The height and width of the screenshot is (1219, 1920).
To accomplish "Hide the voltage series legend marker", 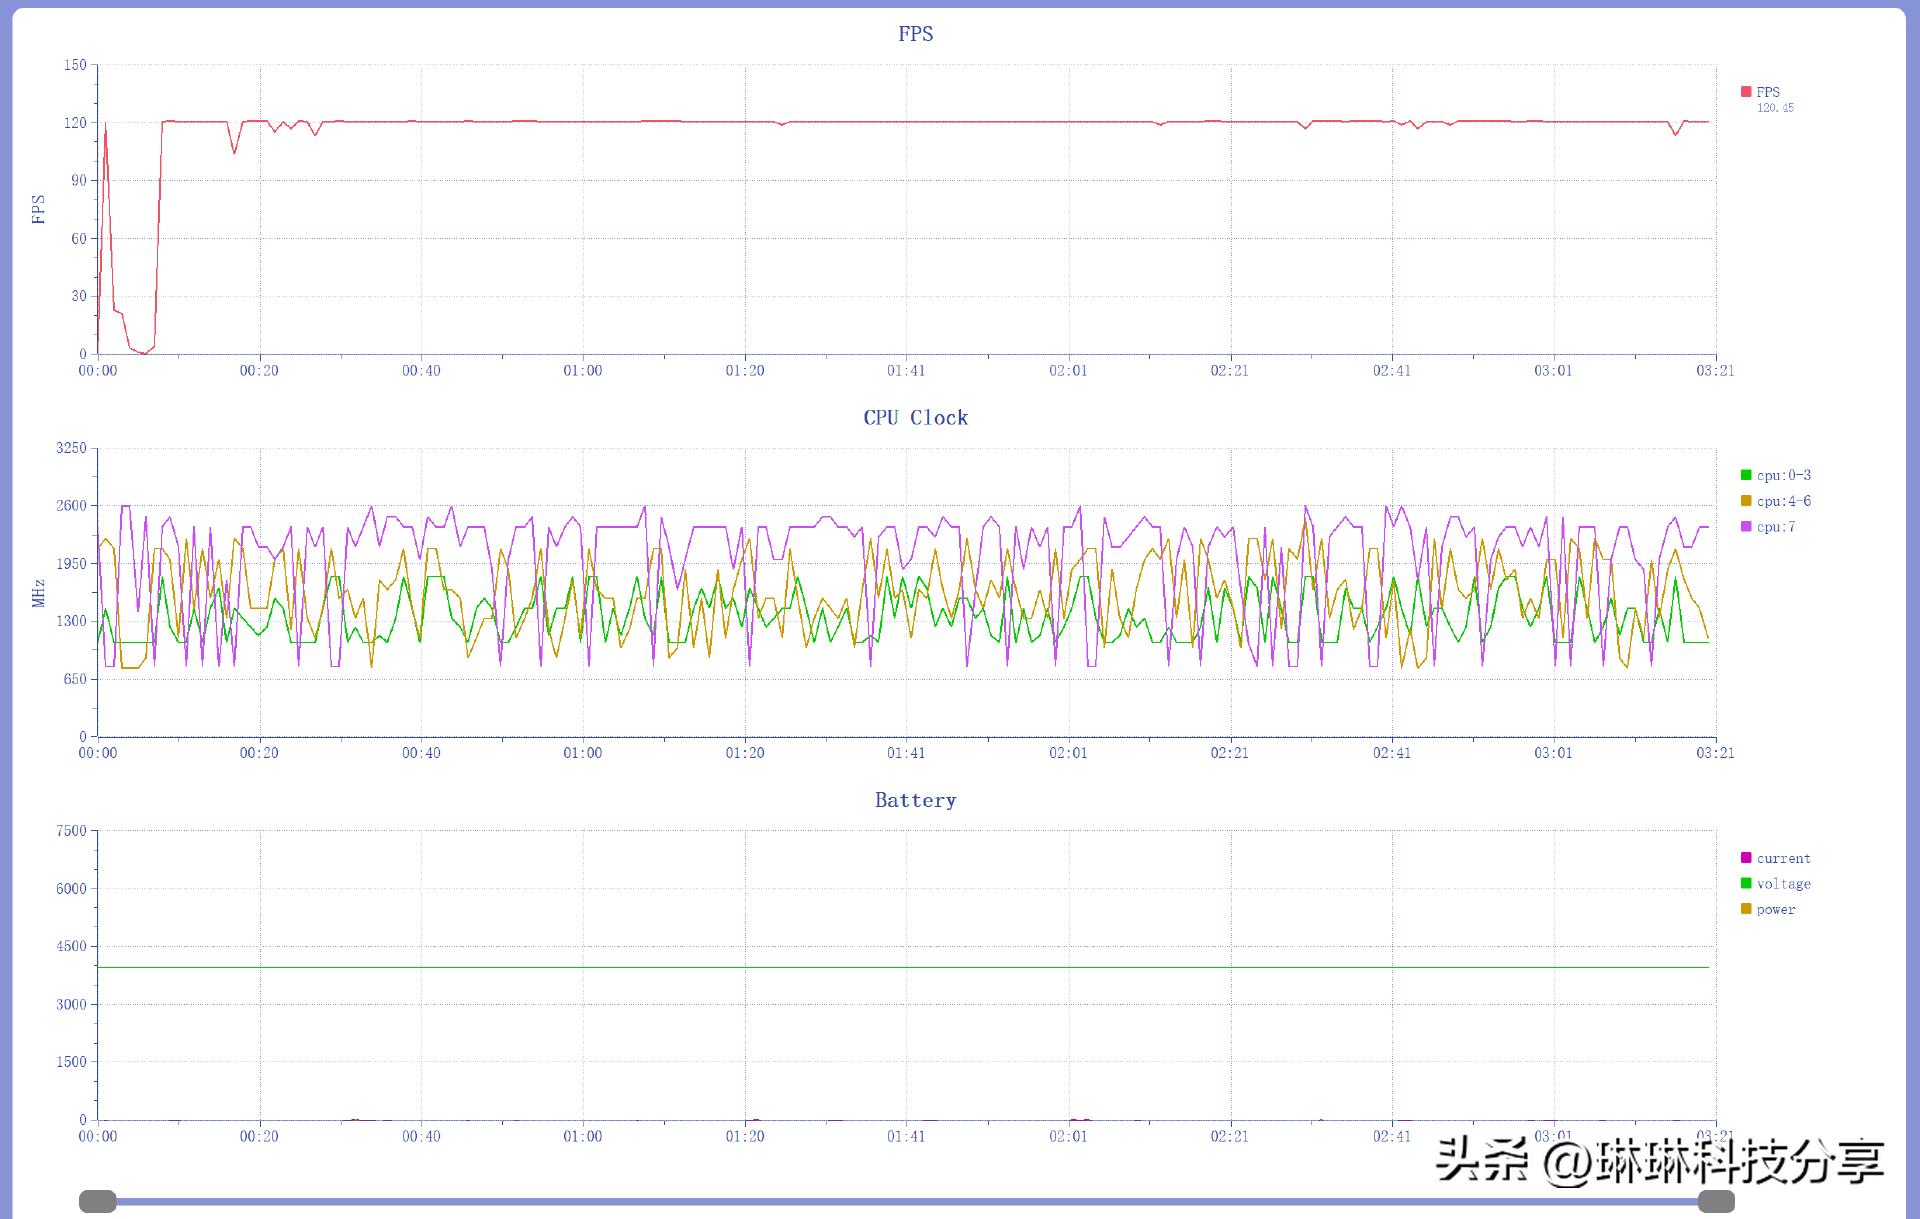I will pyautogui.click(x=1746, y=884).
